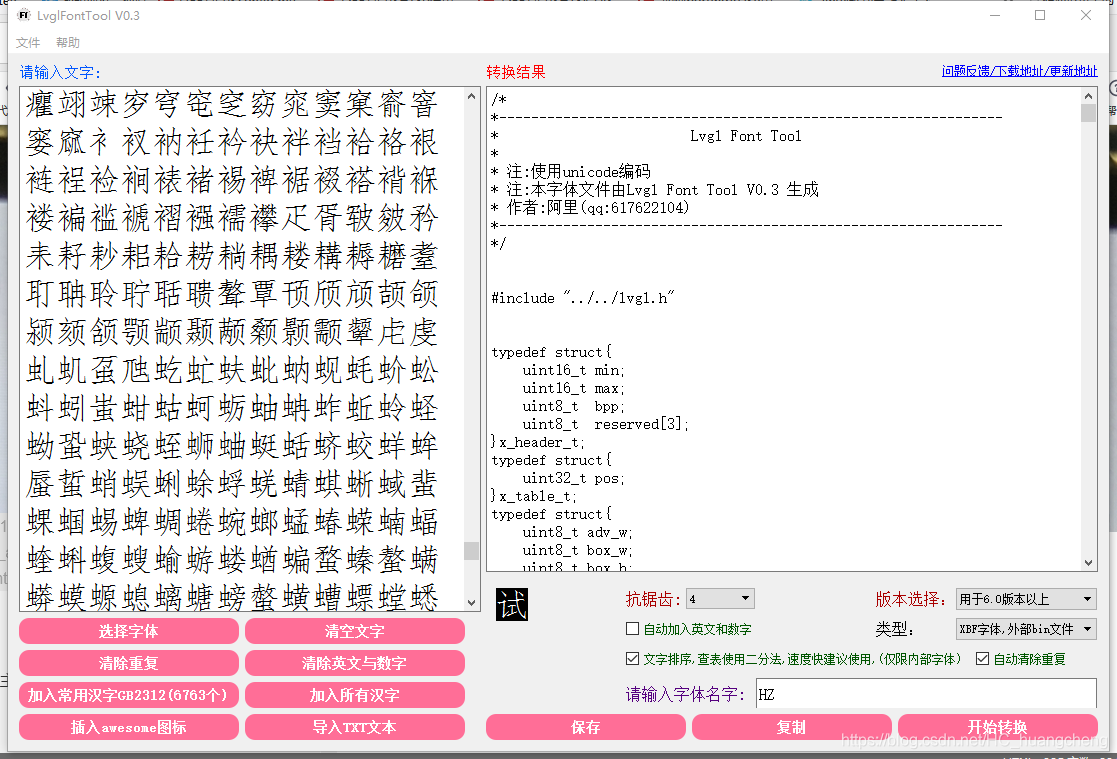Screen dimensions: 1117x759
Task: Click 开始转换 to start conversion
Action: pos(997,727)
